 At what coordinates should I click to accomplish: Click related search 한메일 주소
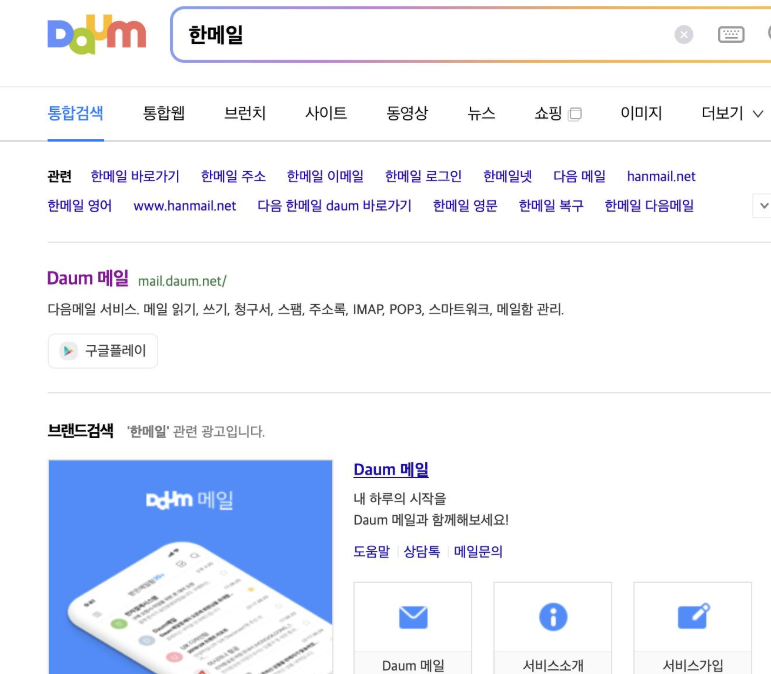click(x=233, y=176)
